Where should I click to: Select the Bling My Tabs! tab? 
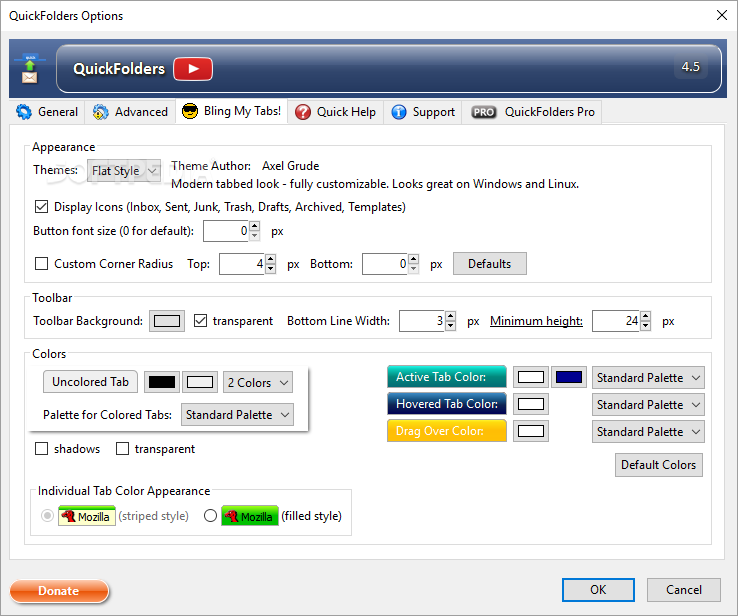[232, 111]
